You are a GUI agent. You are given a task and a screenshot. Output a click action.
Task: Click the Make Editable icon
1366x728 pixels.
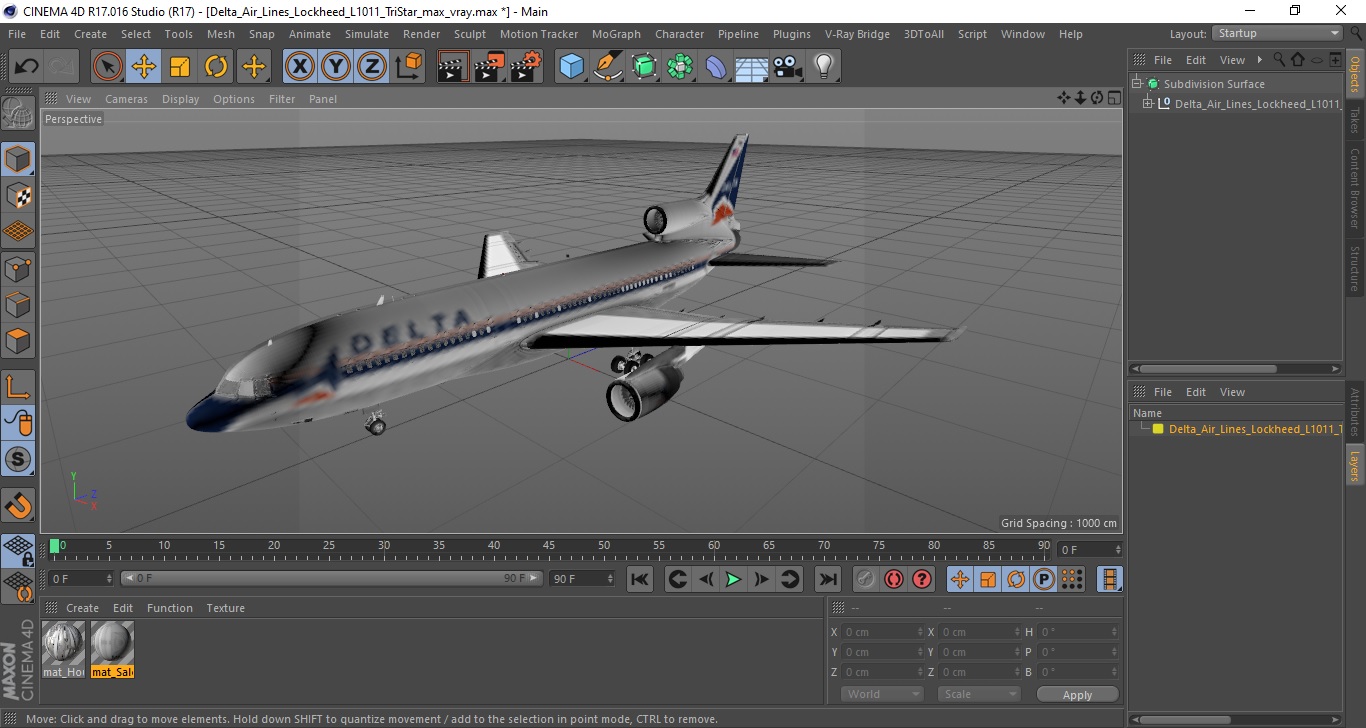[18, 114]
